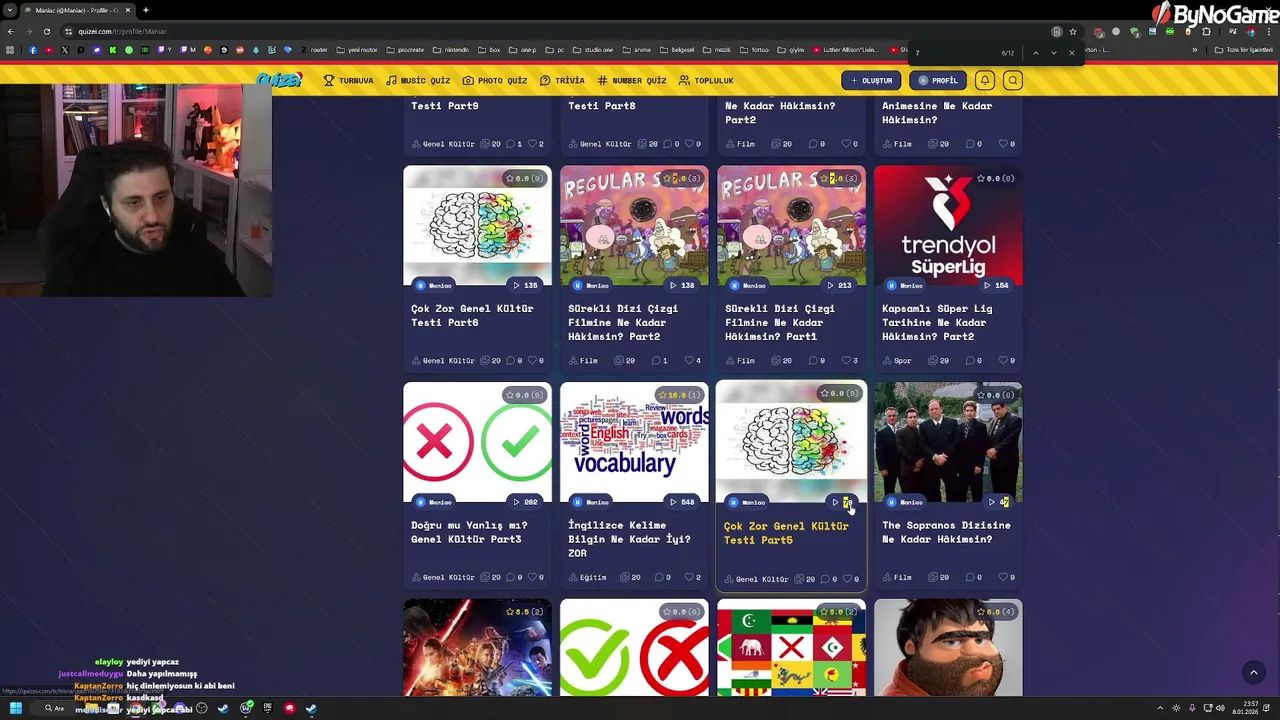
Task: Open the flags collage quiz thumbnail
Action: pos(791,647)
